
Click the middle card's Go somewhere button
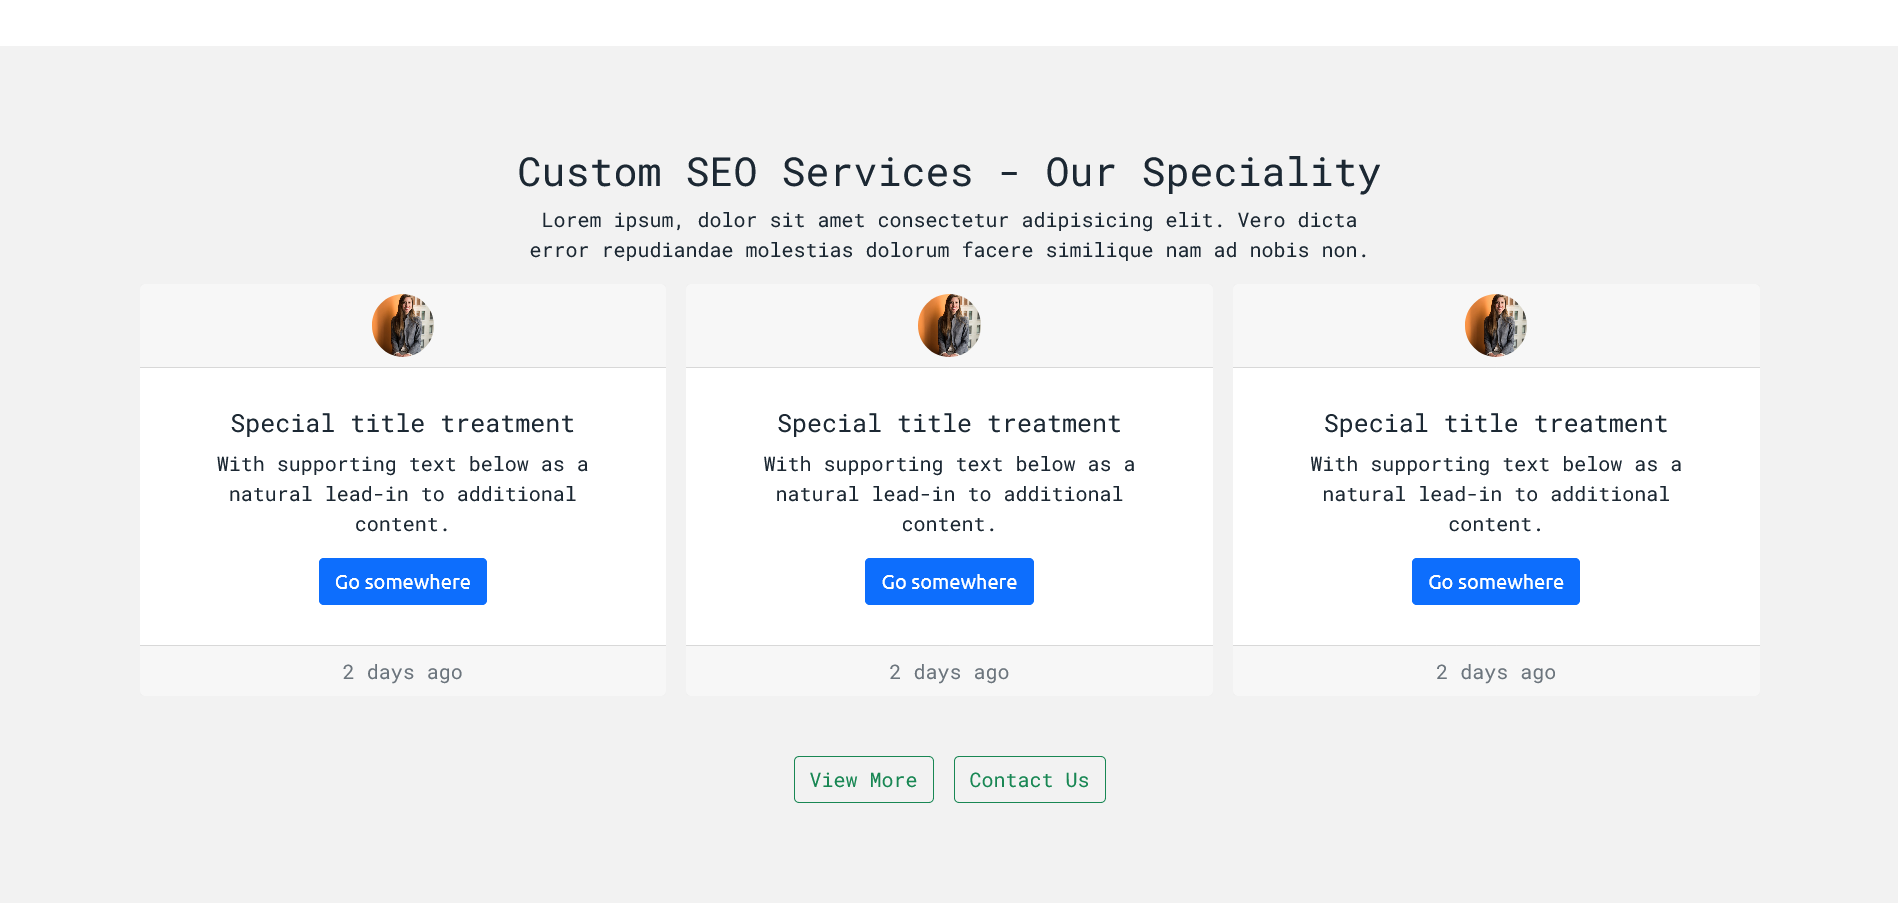click(x=949, y=581)
